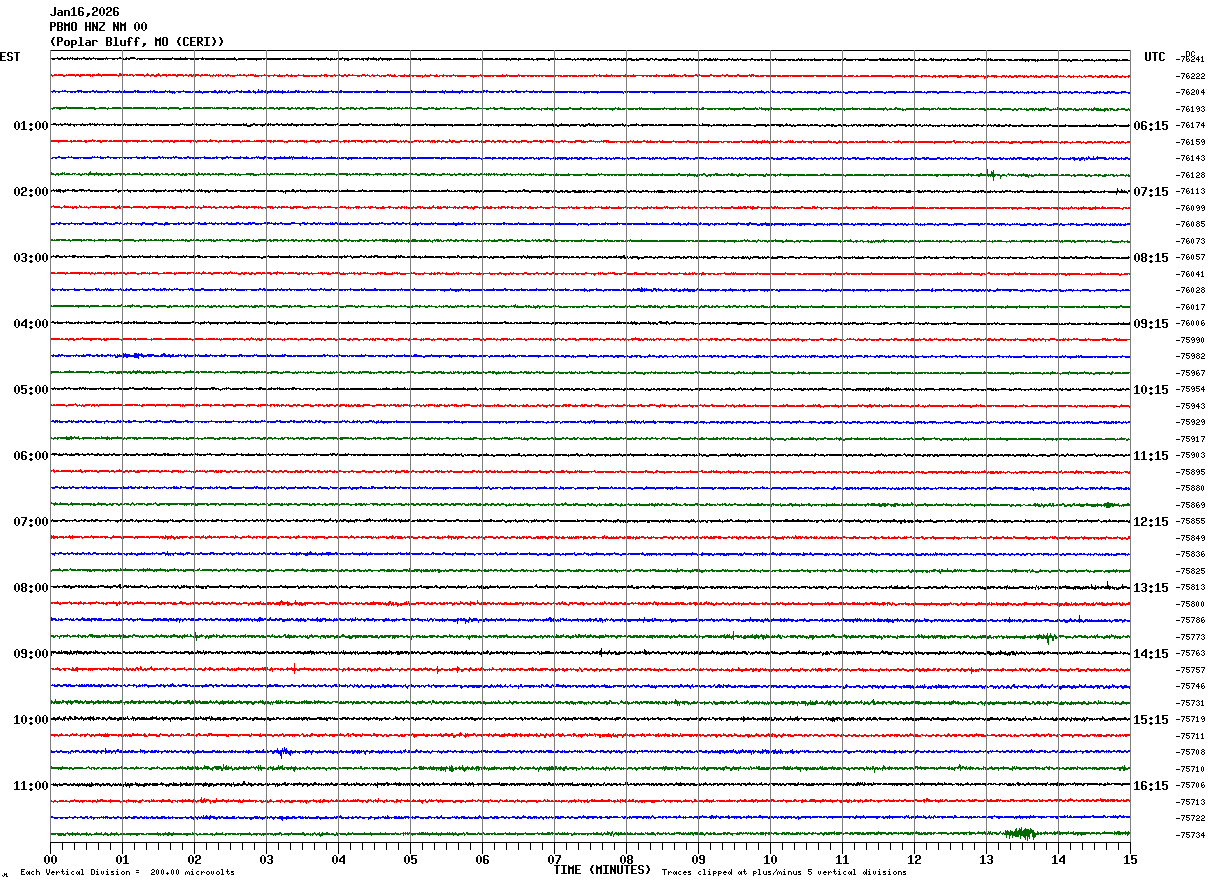Click the DC offset value "-75734"

coord(1190,836)
